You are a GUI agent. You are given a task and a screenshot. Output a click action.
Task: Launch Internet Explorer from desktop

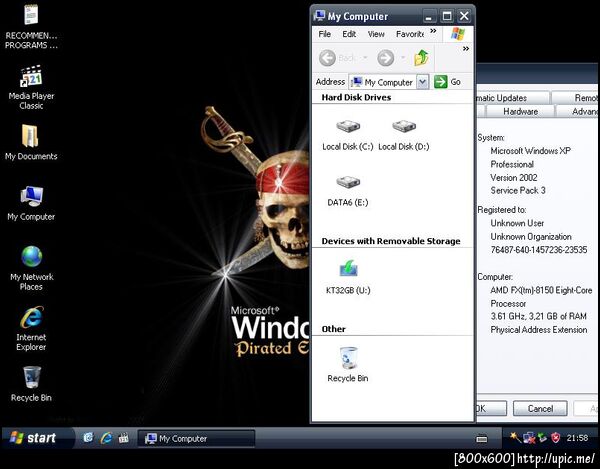31,329
